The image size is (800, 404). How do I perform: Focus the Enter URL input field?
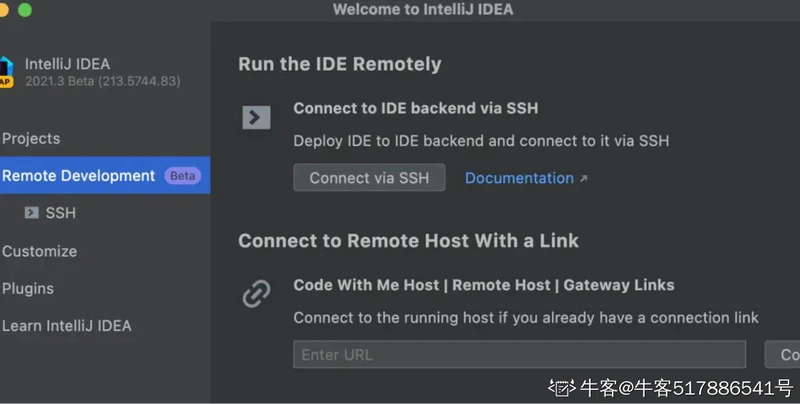[519, 355]
